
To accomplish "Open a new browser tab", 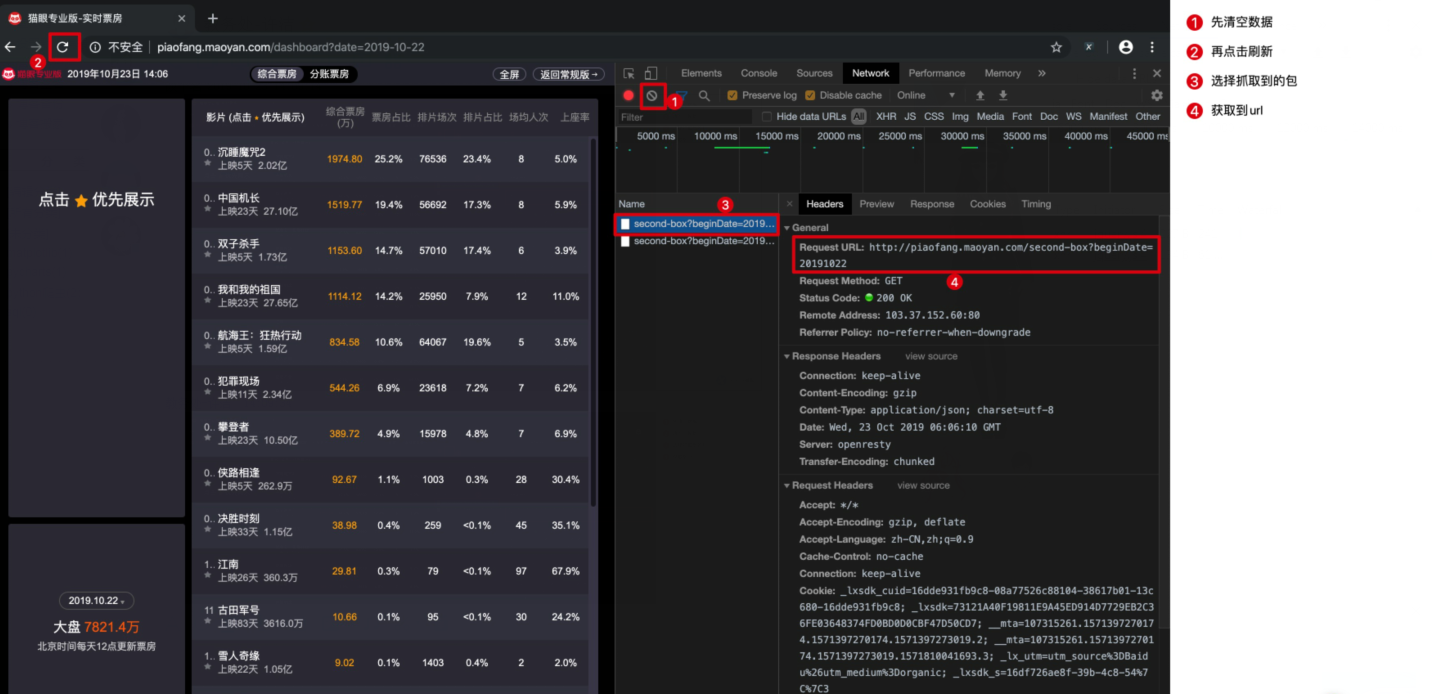I will point(213,18).
